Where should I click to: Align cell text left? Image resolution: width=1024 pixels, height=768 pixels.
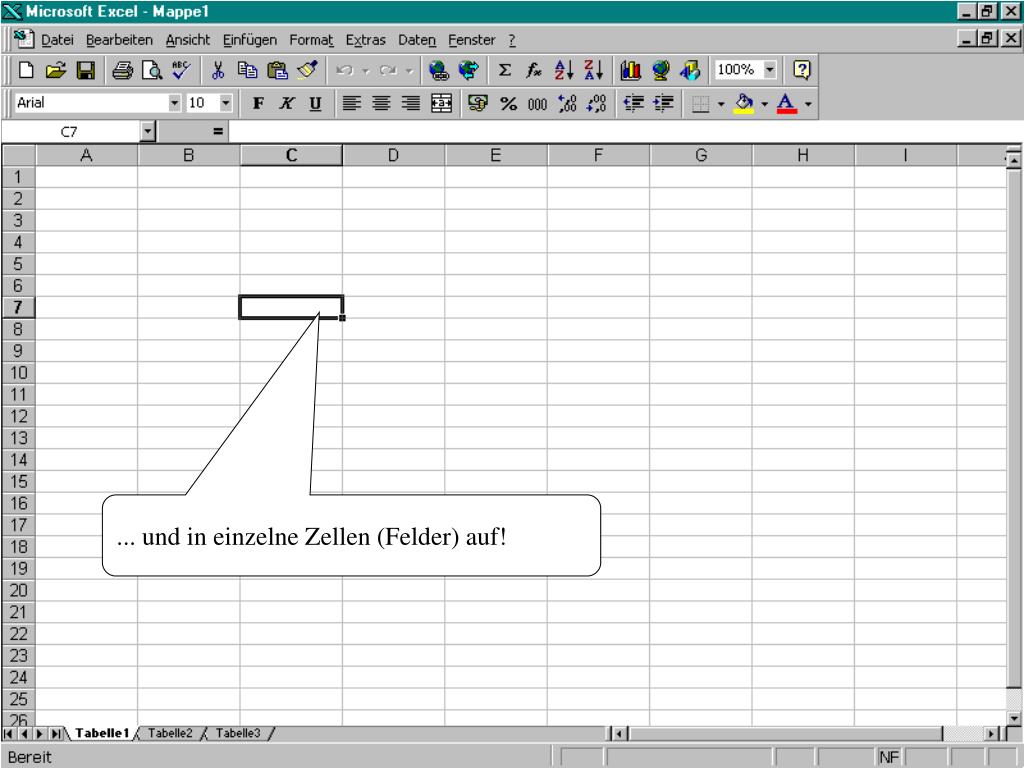point(352,103)
